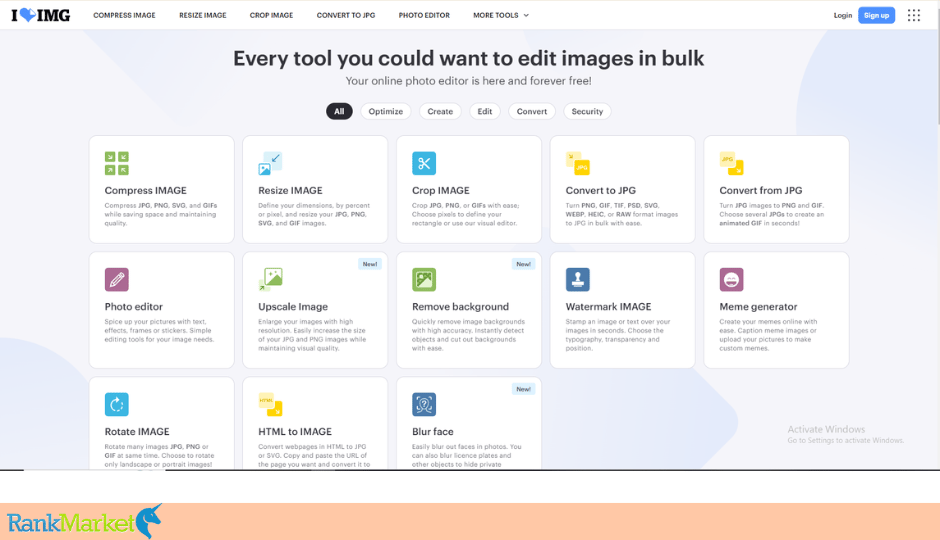Click the Blur face icon
Image resolution: width=940 pixels, height=540 pixels.
click(424, 405)
